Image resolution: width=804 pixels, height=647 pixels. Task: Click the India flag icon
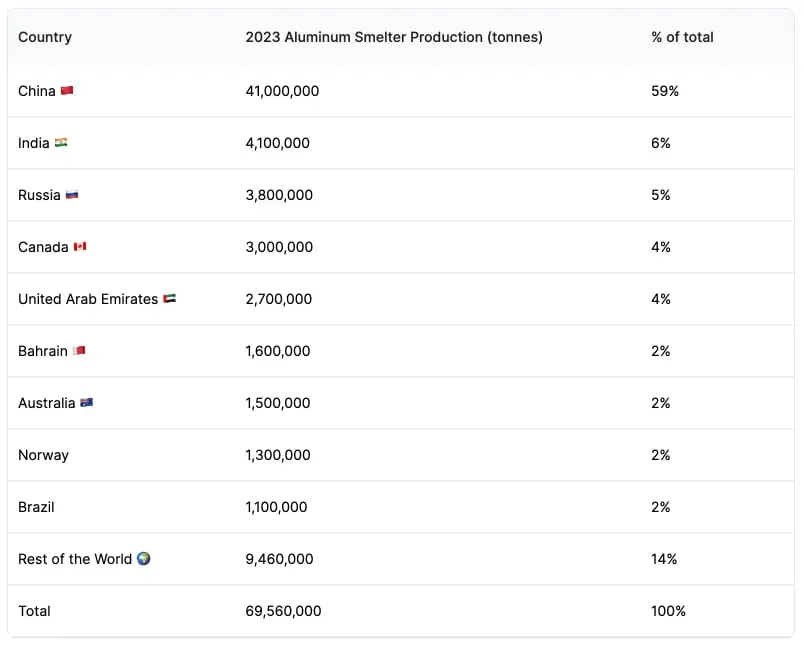(61, 143)
